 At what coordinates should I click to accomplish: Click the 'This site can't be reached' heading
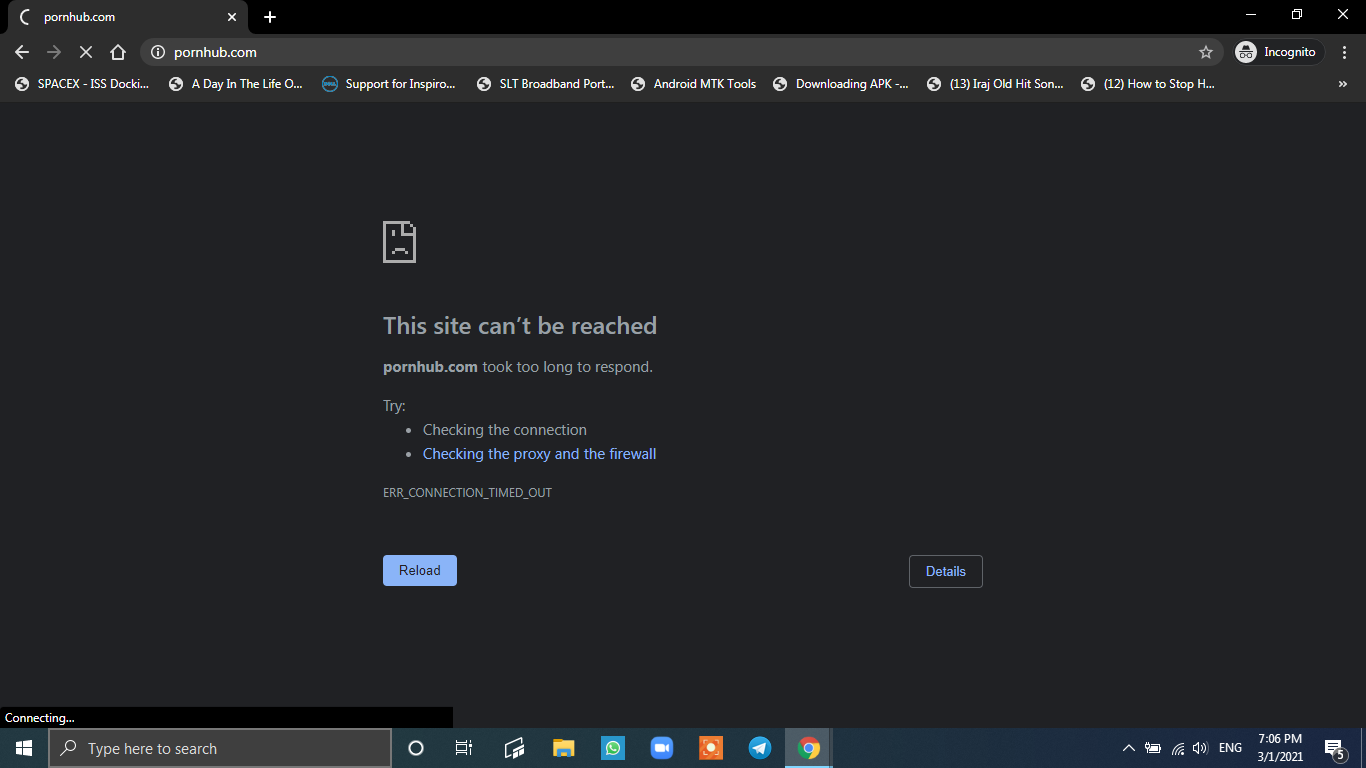point(520,326)
